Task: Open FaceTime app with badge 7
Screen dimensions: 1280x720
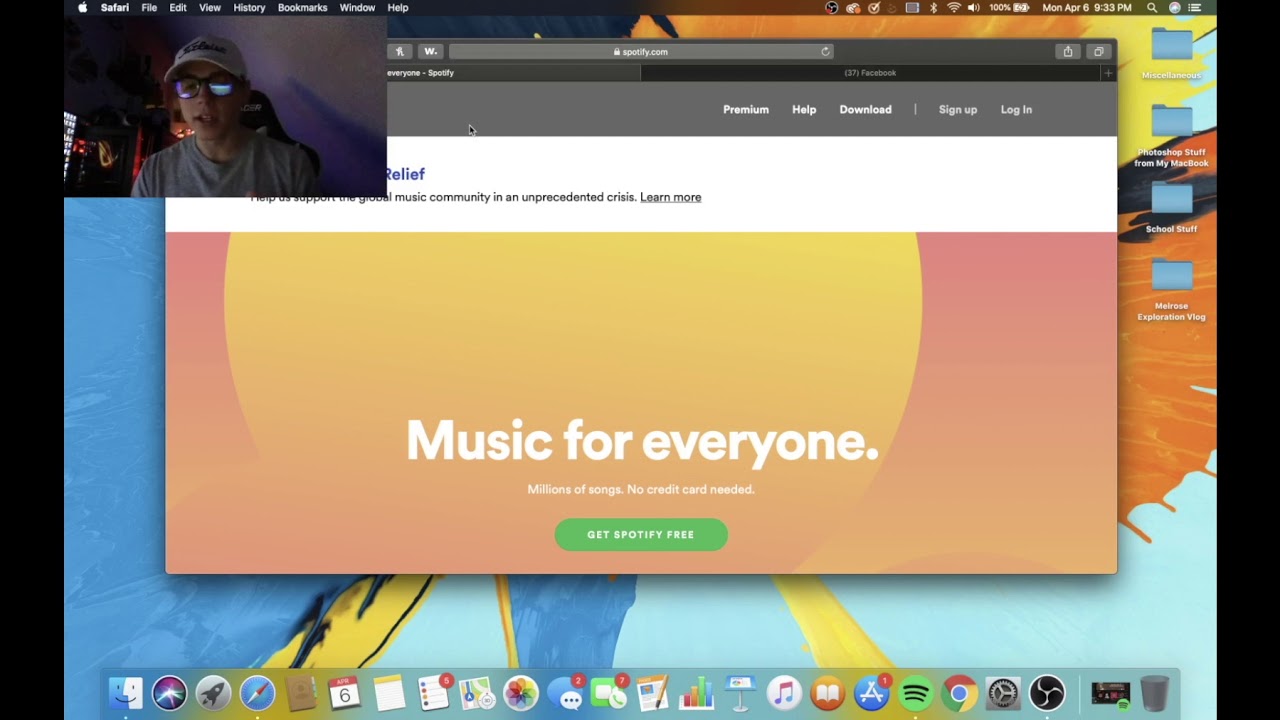Action: (x=608, y=693)
